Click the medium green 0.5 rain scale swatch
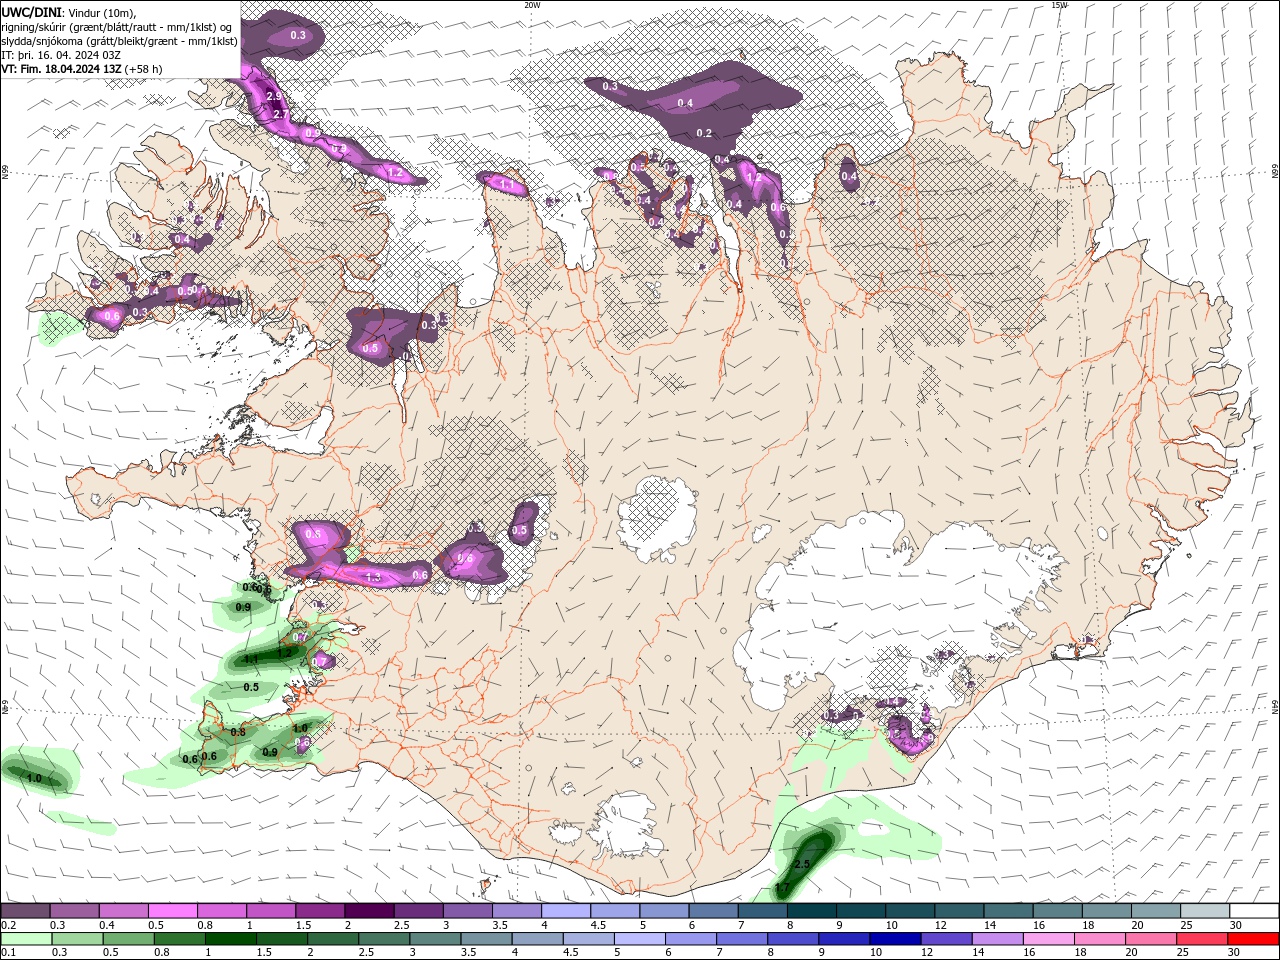This screenshot has width=1280, height=960. click(127, 939)
